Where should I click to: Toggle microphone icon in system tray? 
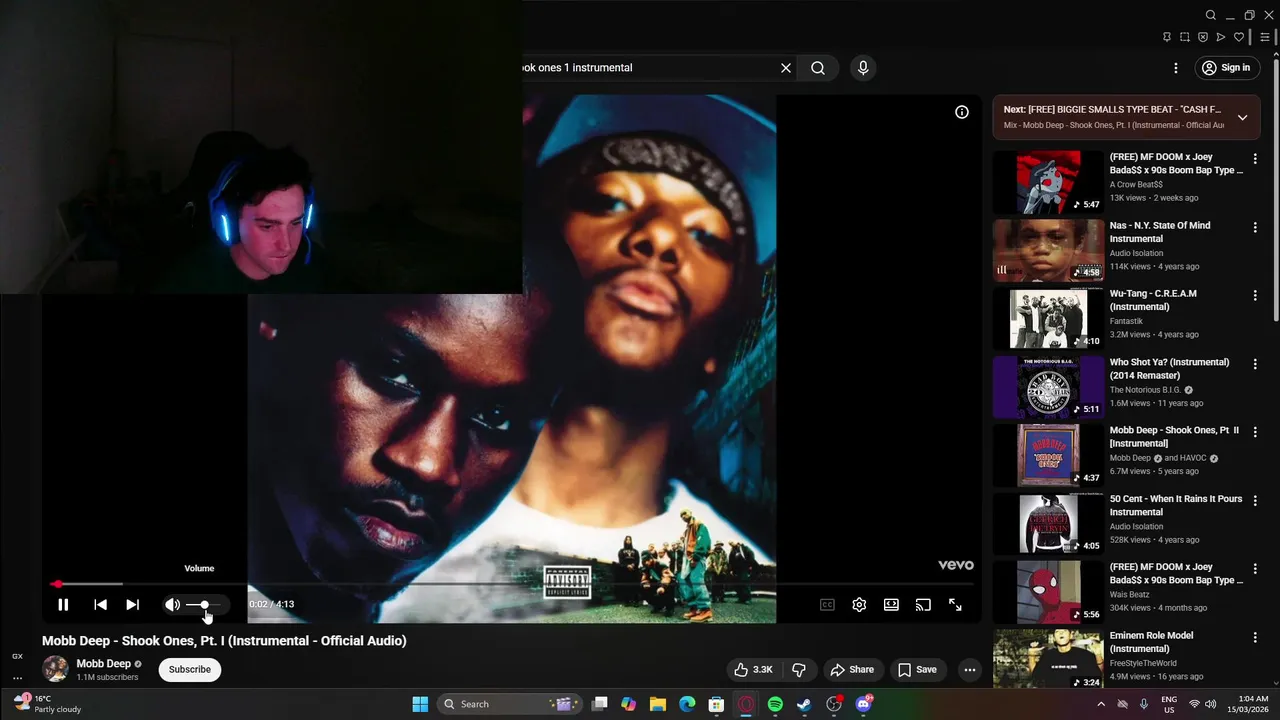1145,704
